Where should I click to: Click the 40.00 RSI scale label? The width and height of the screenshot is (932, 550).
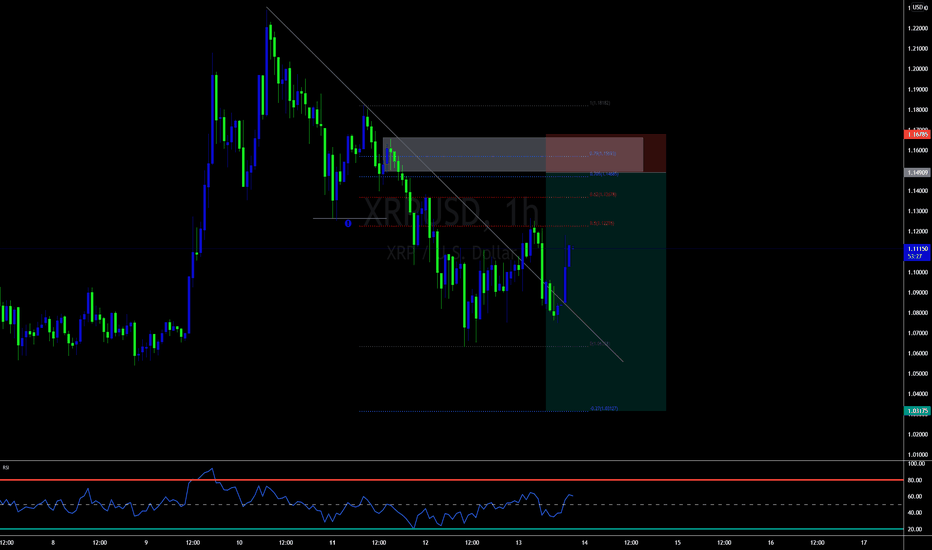tap(915, 513)
